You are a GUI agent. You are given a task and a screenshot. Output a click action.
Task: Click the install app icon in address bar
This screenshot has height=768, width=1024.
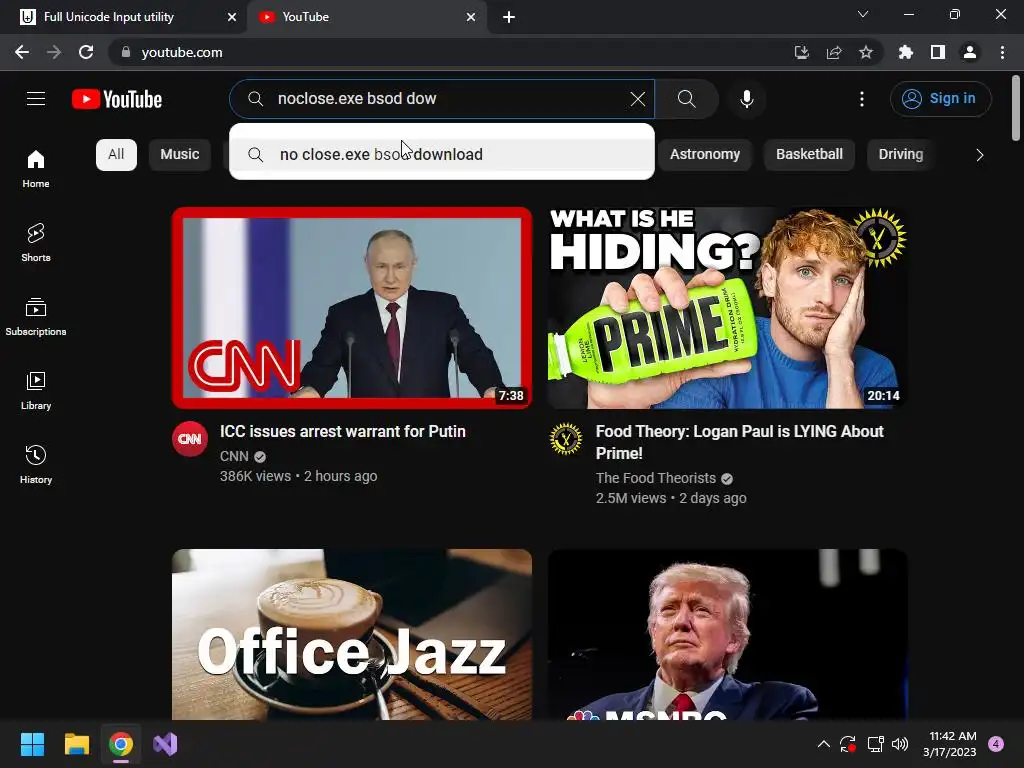801,52
